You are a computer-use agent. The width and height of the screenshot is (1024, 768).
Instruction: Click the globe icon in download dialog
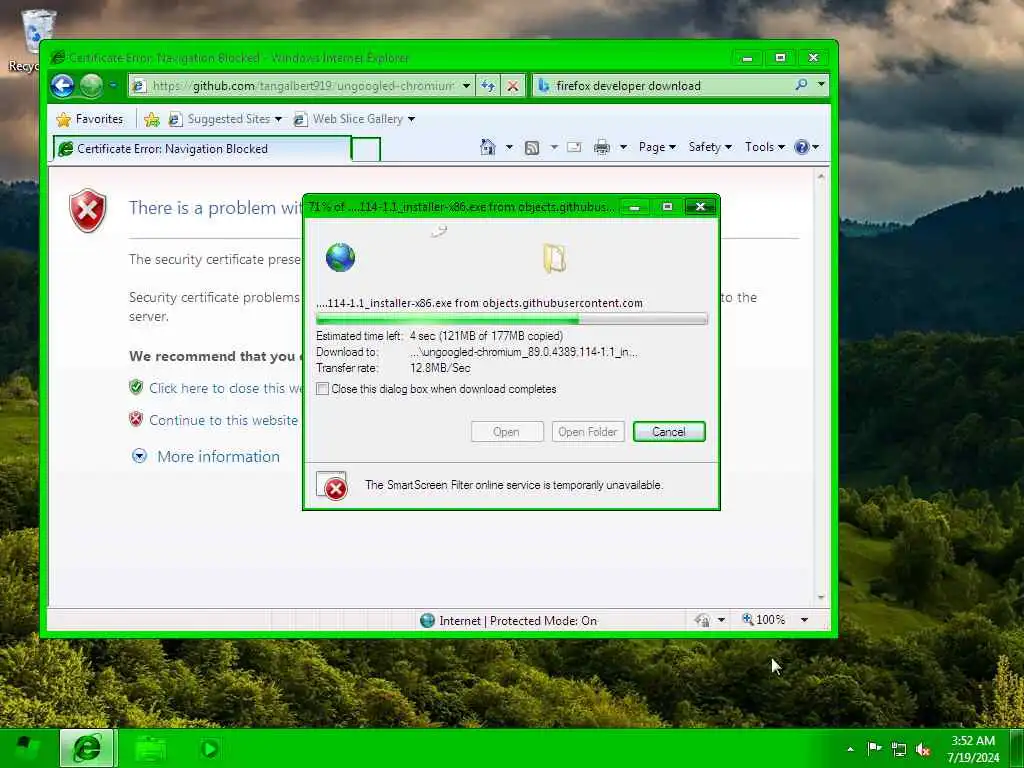[x=340, y=257]
